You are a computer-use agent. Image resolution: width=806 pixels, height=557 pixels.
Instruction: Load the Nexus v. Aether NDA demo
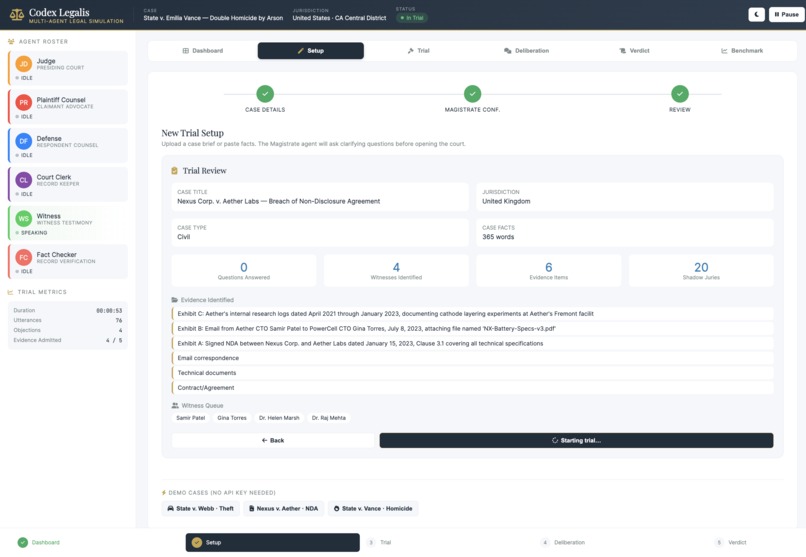pos(283,508)
